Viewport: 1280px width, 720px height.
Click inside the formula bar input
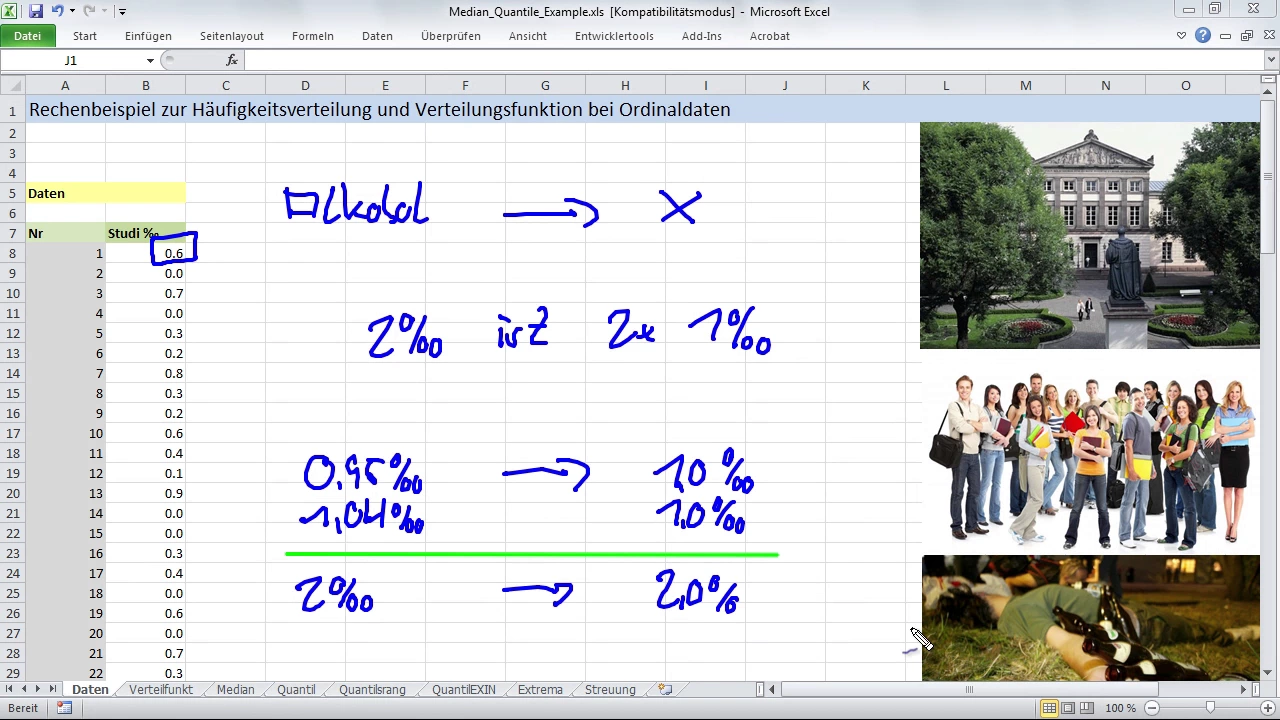pyautogui.click(x=754, y=60)
